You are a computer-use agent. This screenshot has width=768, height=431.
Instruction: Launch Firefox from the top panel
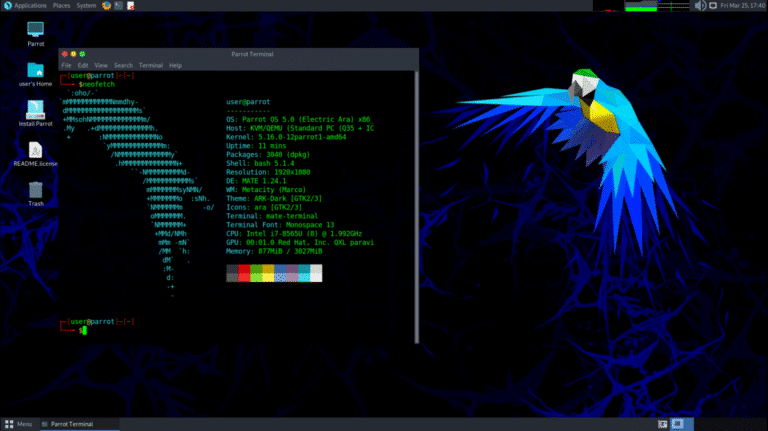click(x=106, y=5)
